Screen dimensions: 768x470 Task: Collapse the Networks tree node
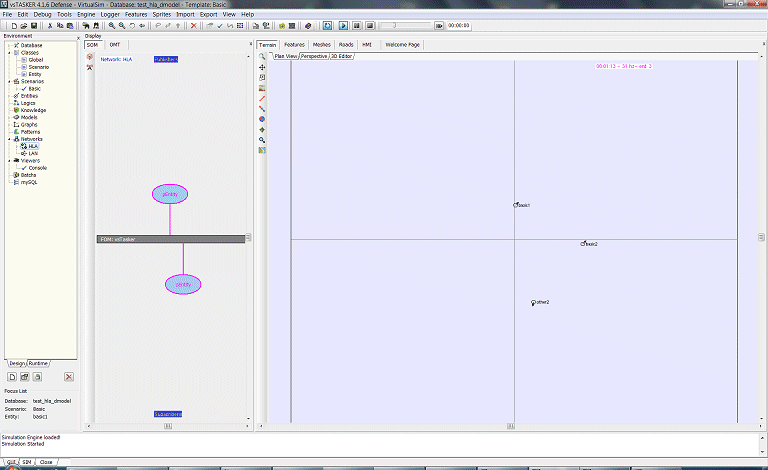coord(9,139)
